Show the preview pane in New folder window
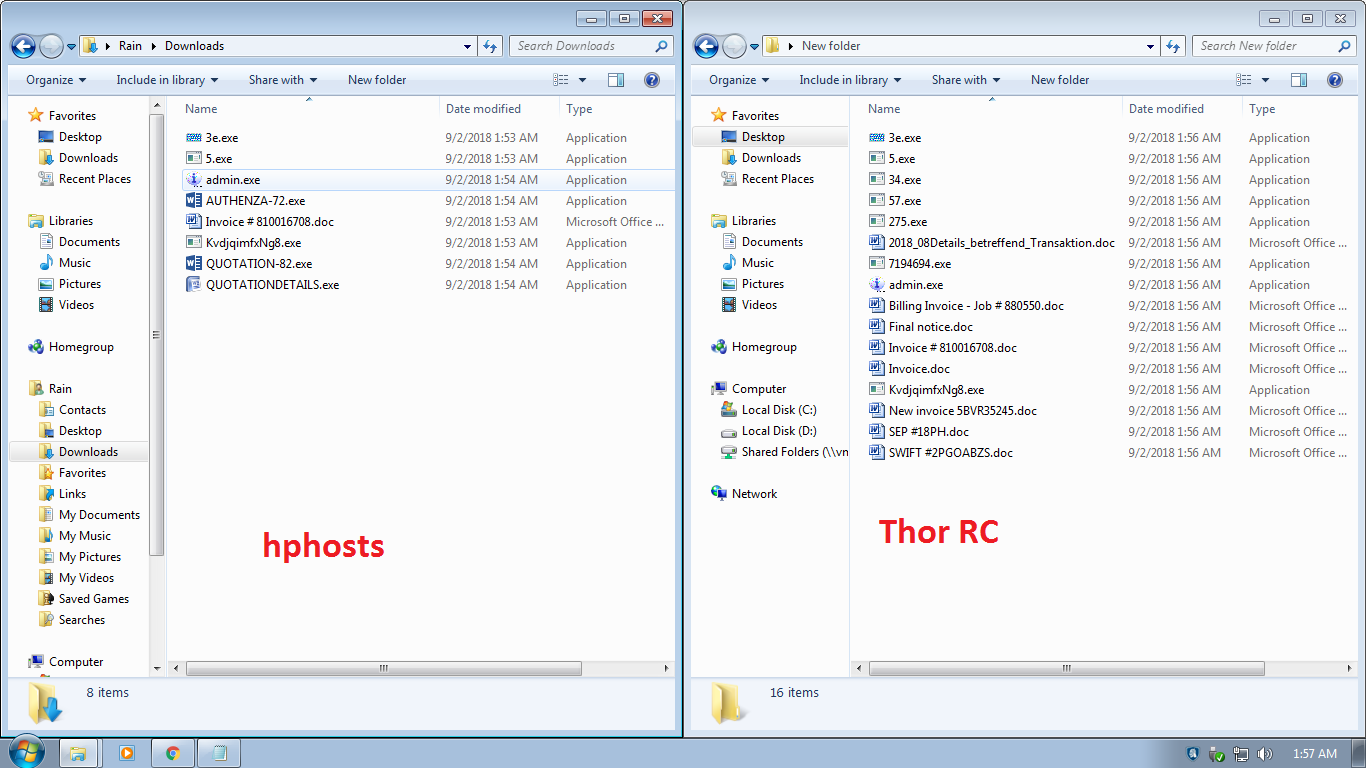This screenshot has height=768, width=1366. point(1299,80)
